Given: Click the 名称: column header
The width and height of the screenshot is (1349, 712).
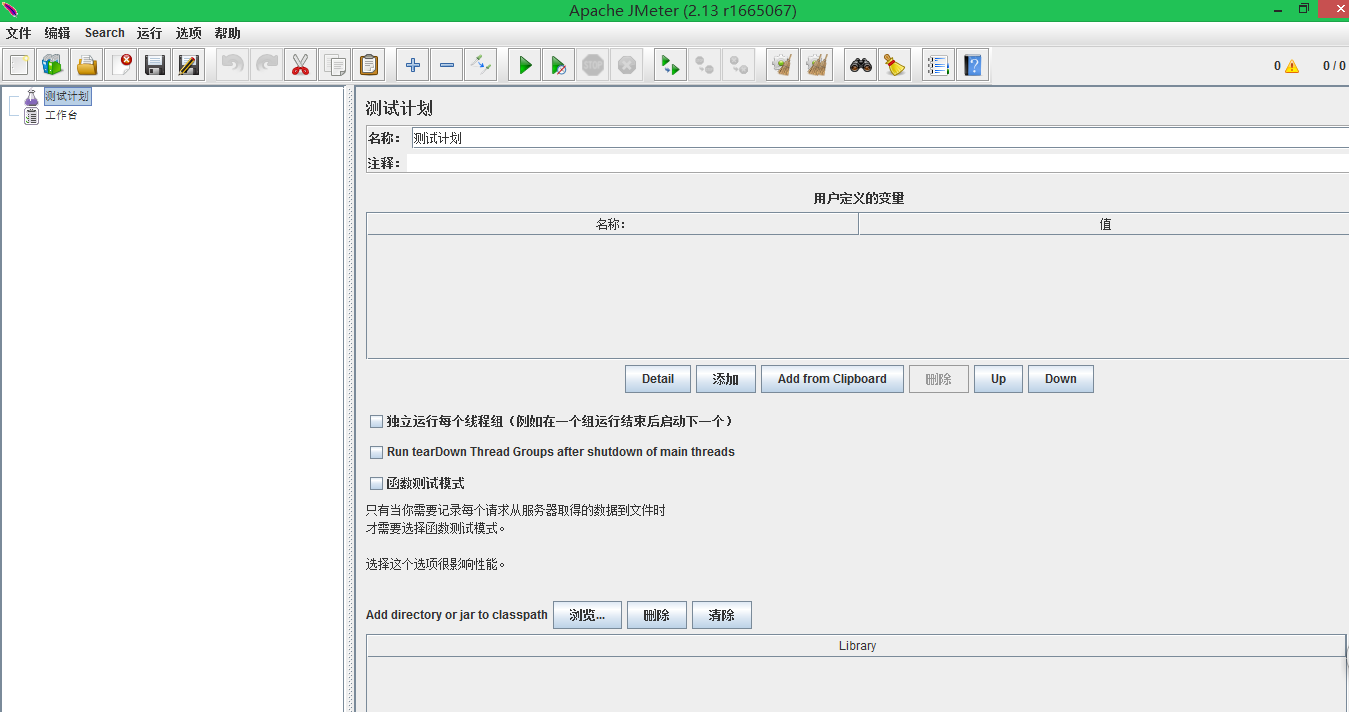Looking at the screenshot, I should pos(612,224).
